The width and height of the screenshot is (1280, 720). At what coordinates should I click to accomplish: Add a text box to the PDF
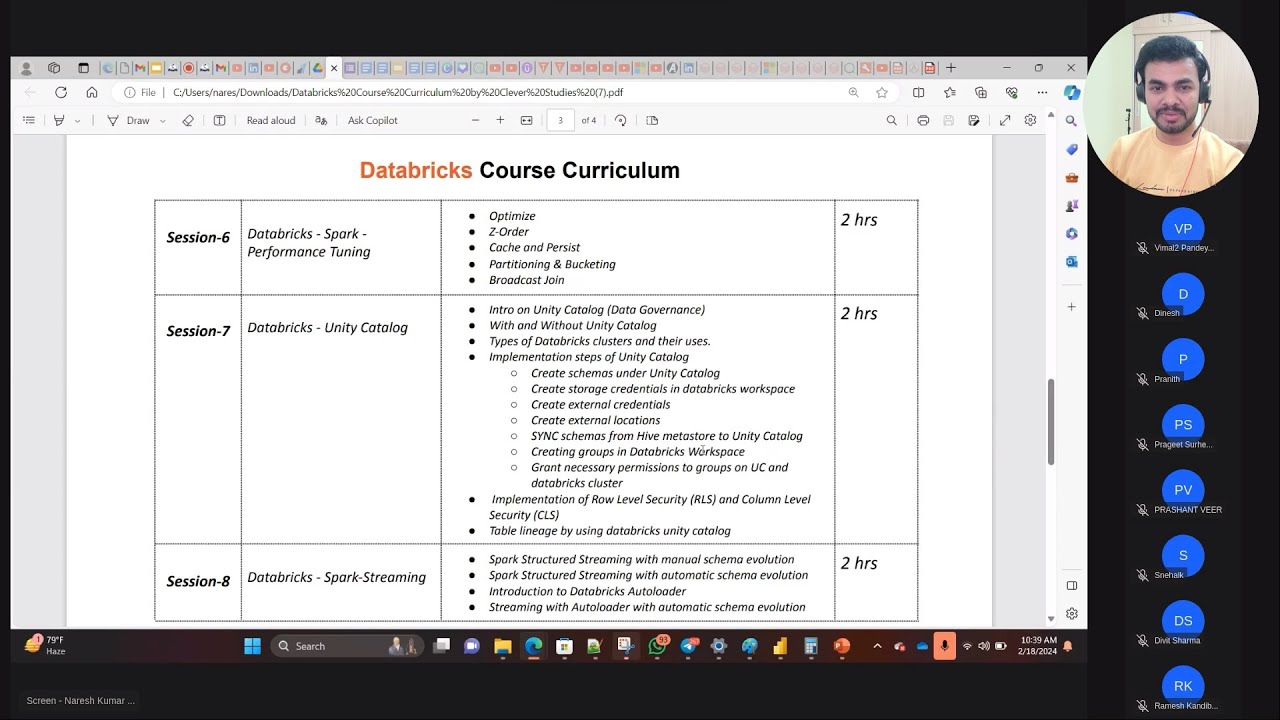coord(219,120)
